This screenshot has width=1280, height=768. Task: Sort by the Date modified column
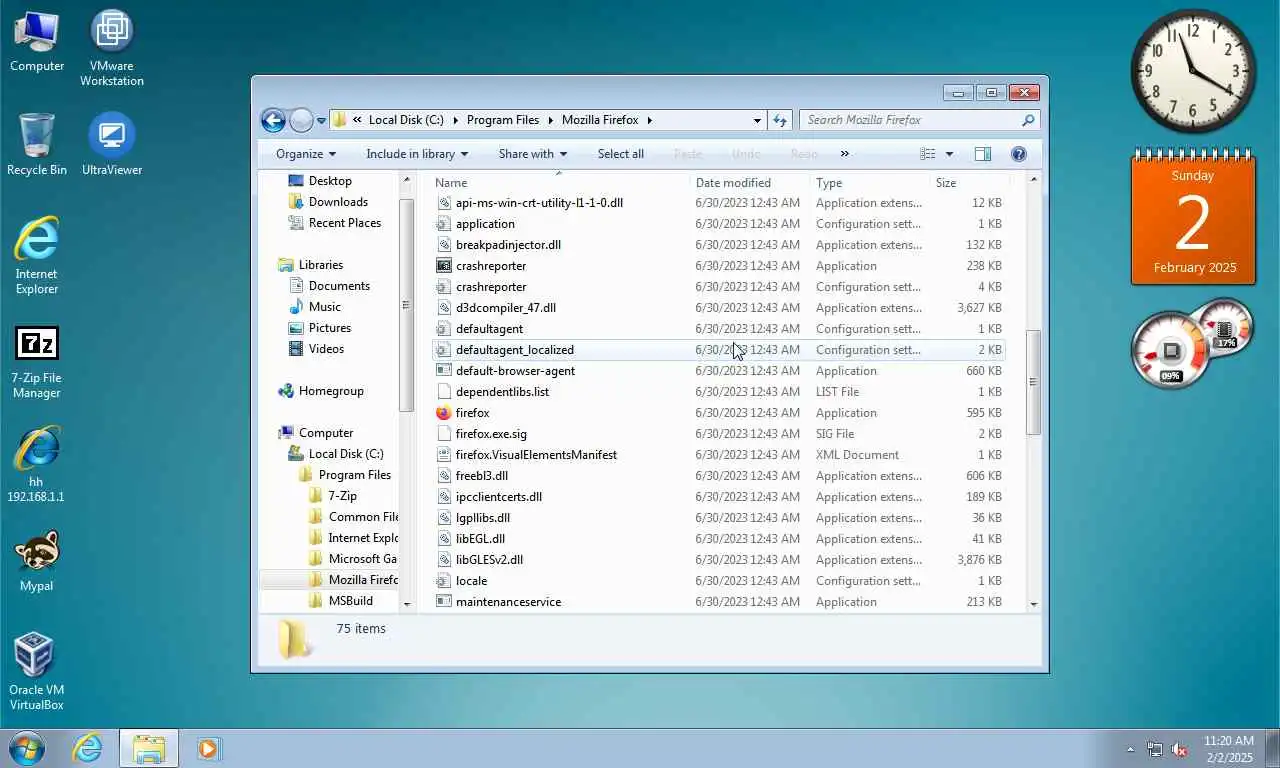click(750, 183)
